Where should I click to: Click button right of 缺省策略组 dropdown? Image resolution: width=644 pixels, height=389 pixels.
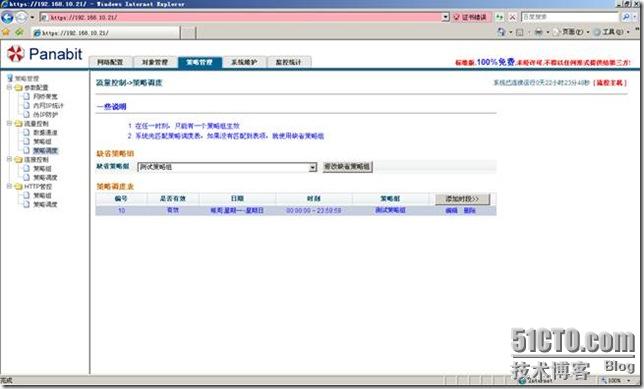coord(347,167)
